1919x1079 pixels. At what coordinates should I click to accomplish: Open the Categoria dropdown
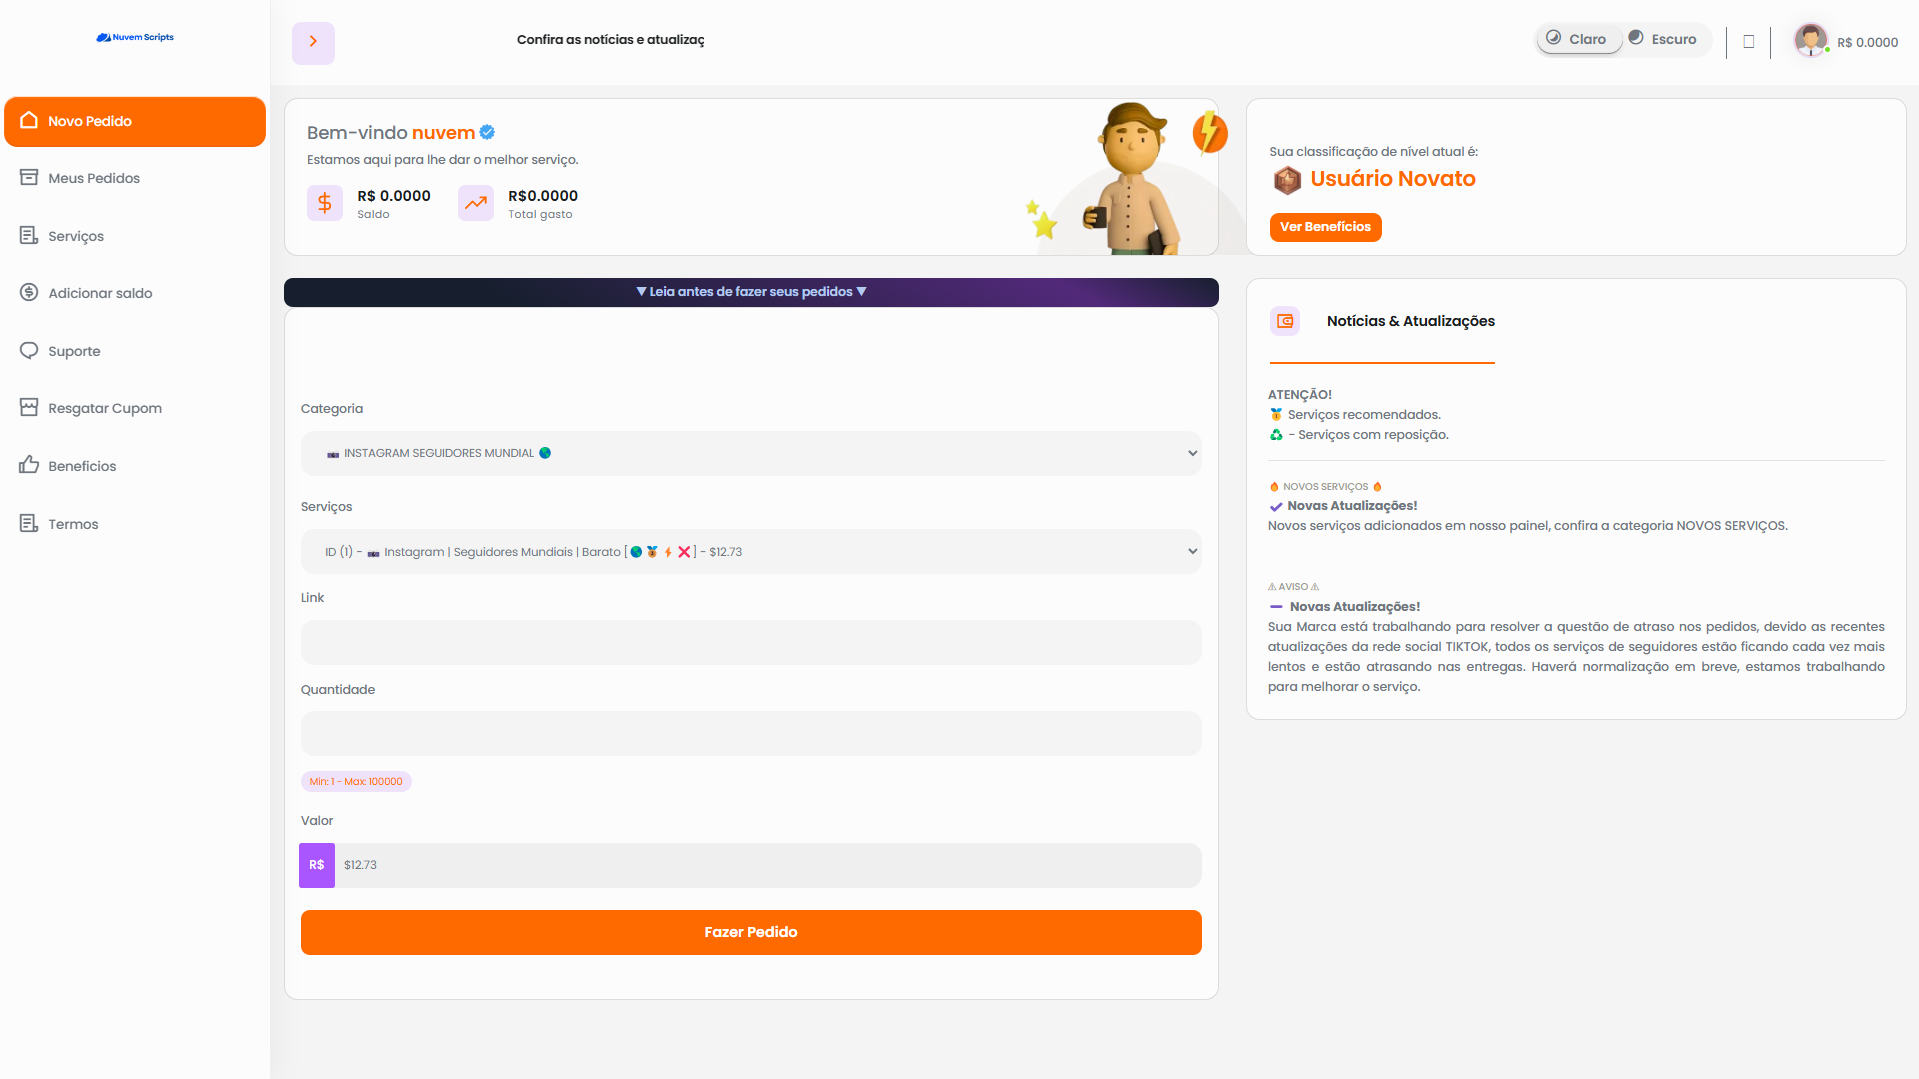click(750, 453)
